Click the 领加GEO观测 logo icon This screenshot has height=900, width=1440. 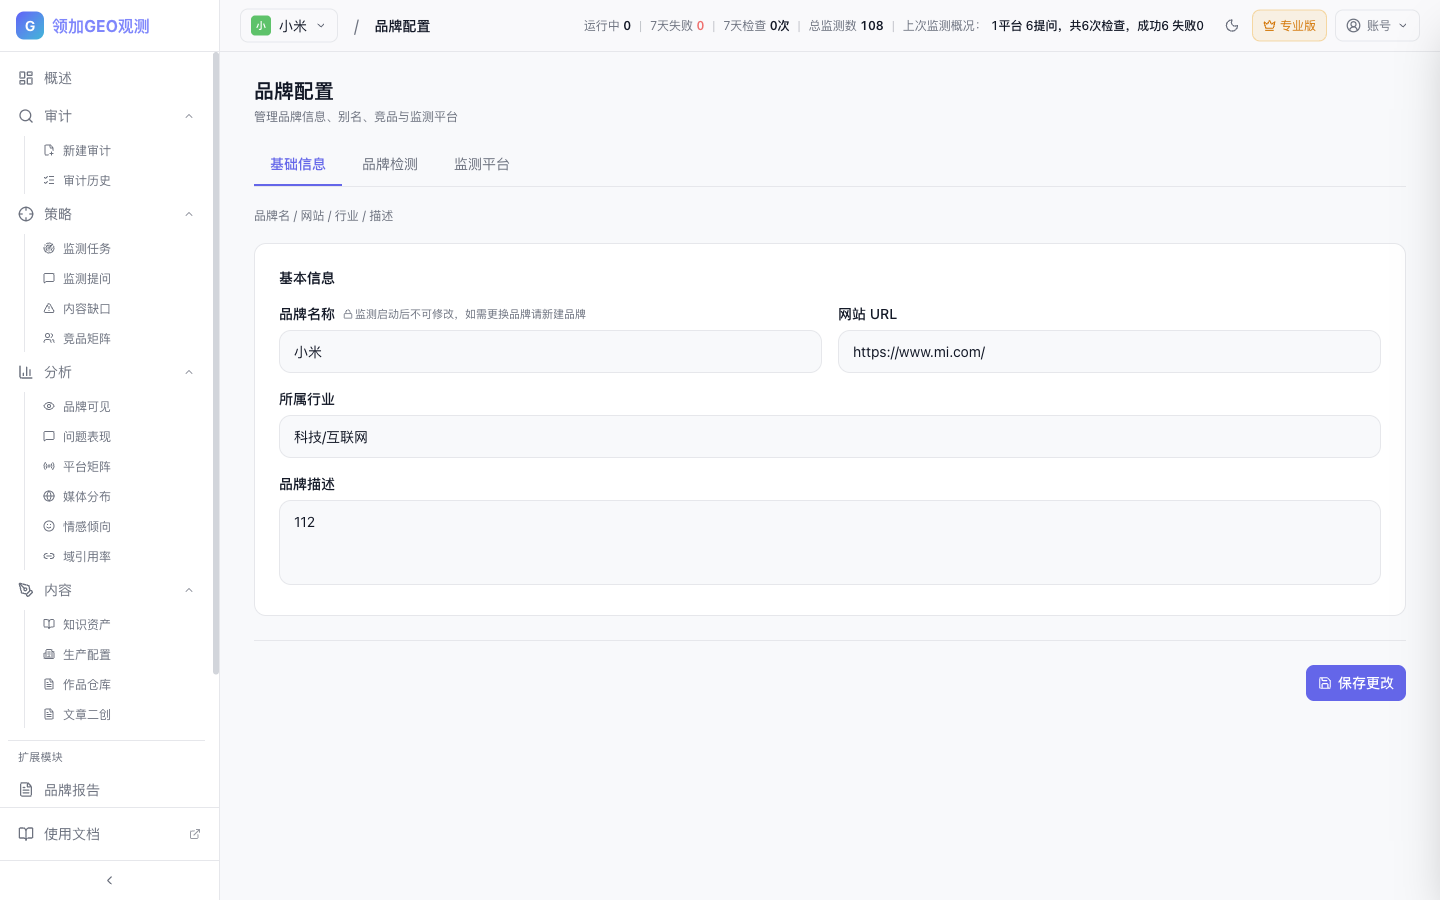(x=30, y=26)
